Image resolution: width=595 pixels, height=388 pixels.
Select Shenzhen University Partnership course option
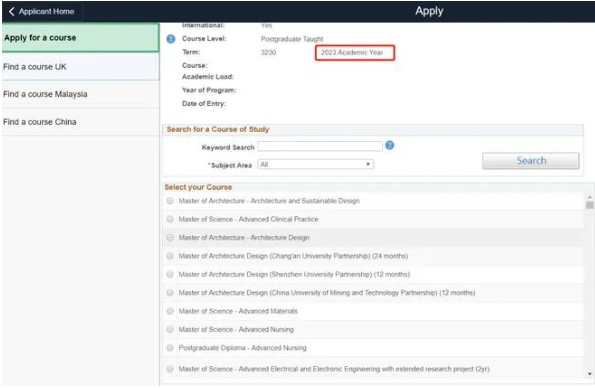(x=170, y=274)
